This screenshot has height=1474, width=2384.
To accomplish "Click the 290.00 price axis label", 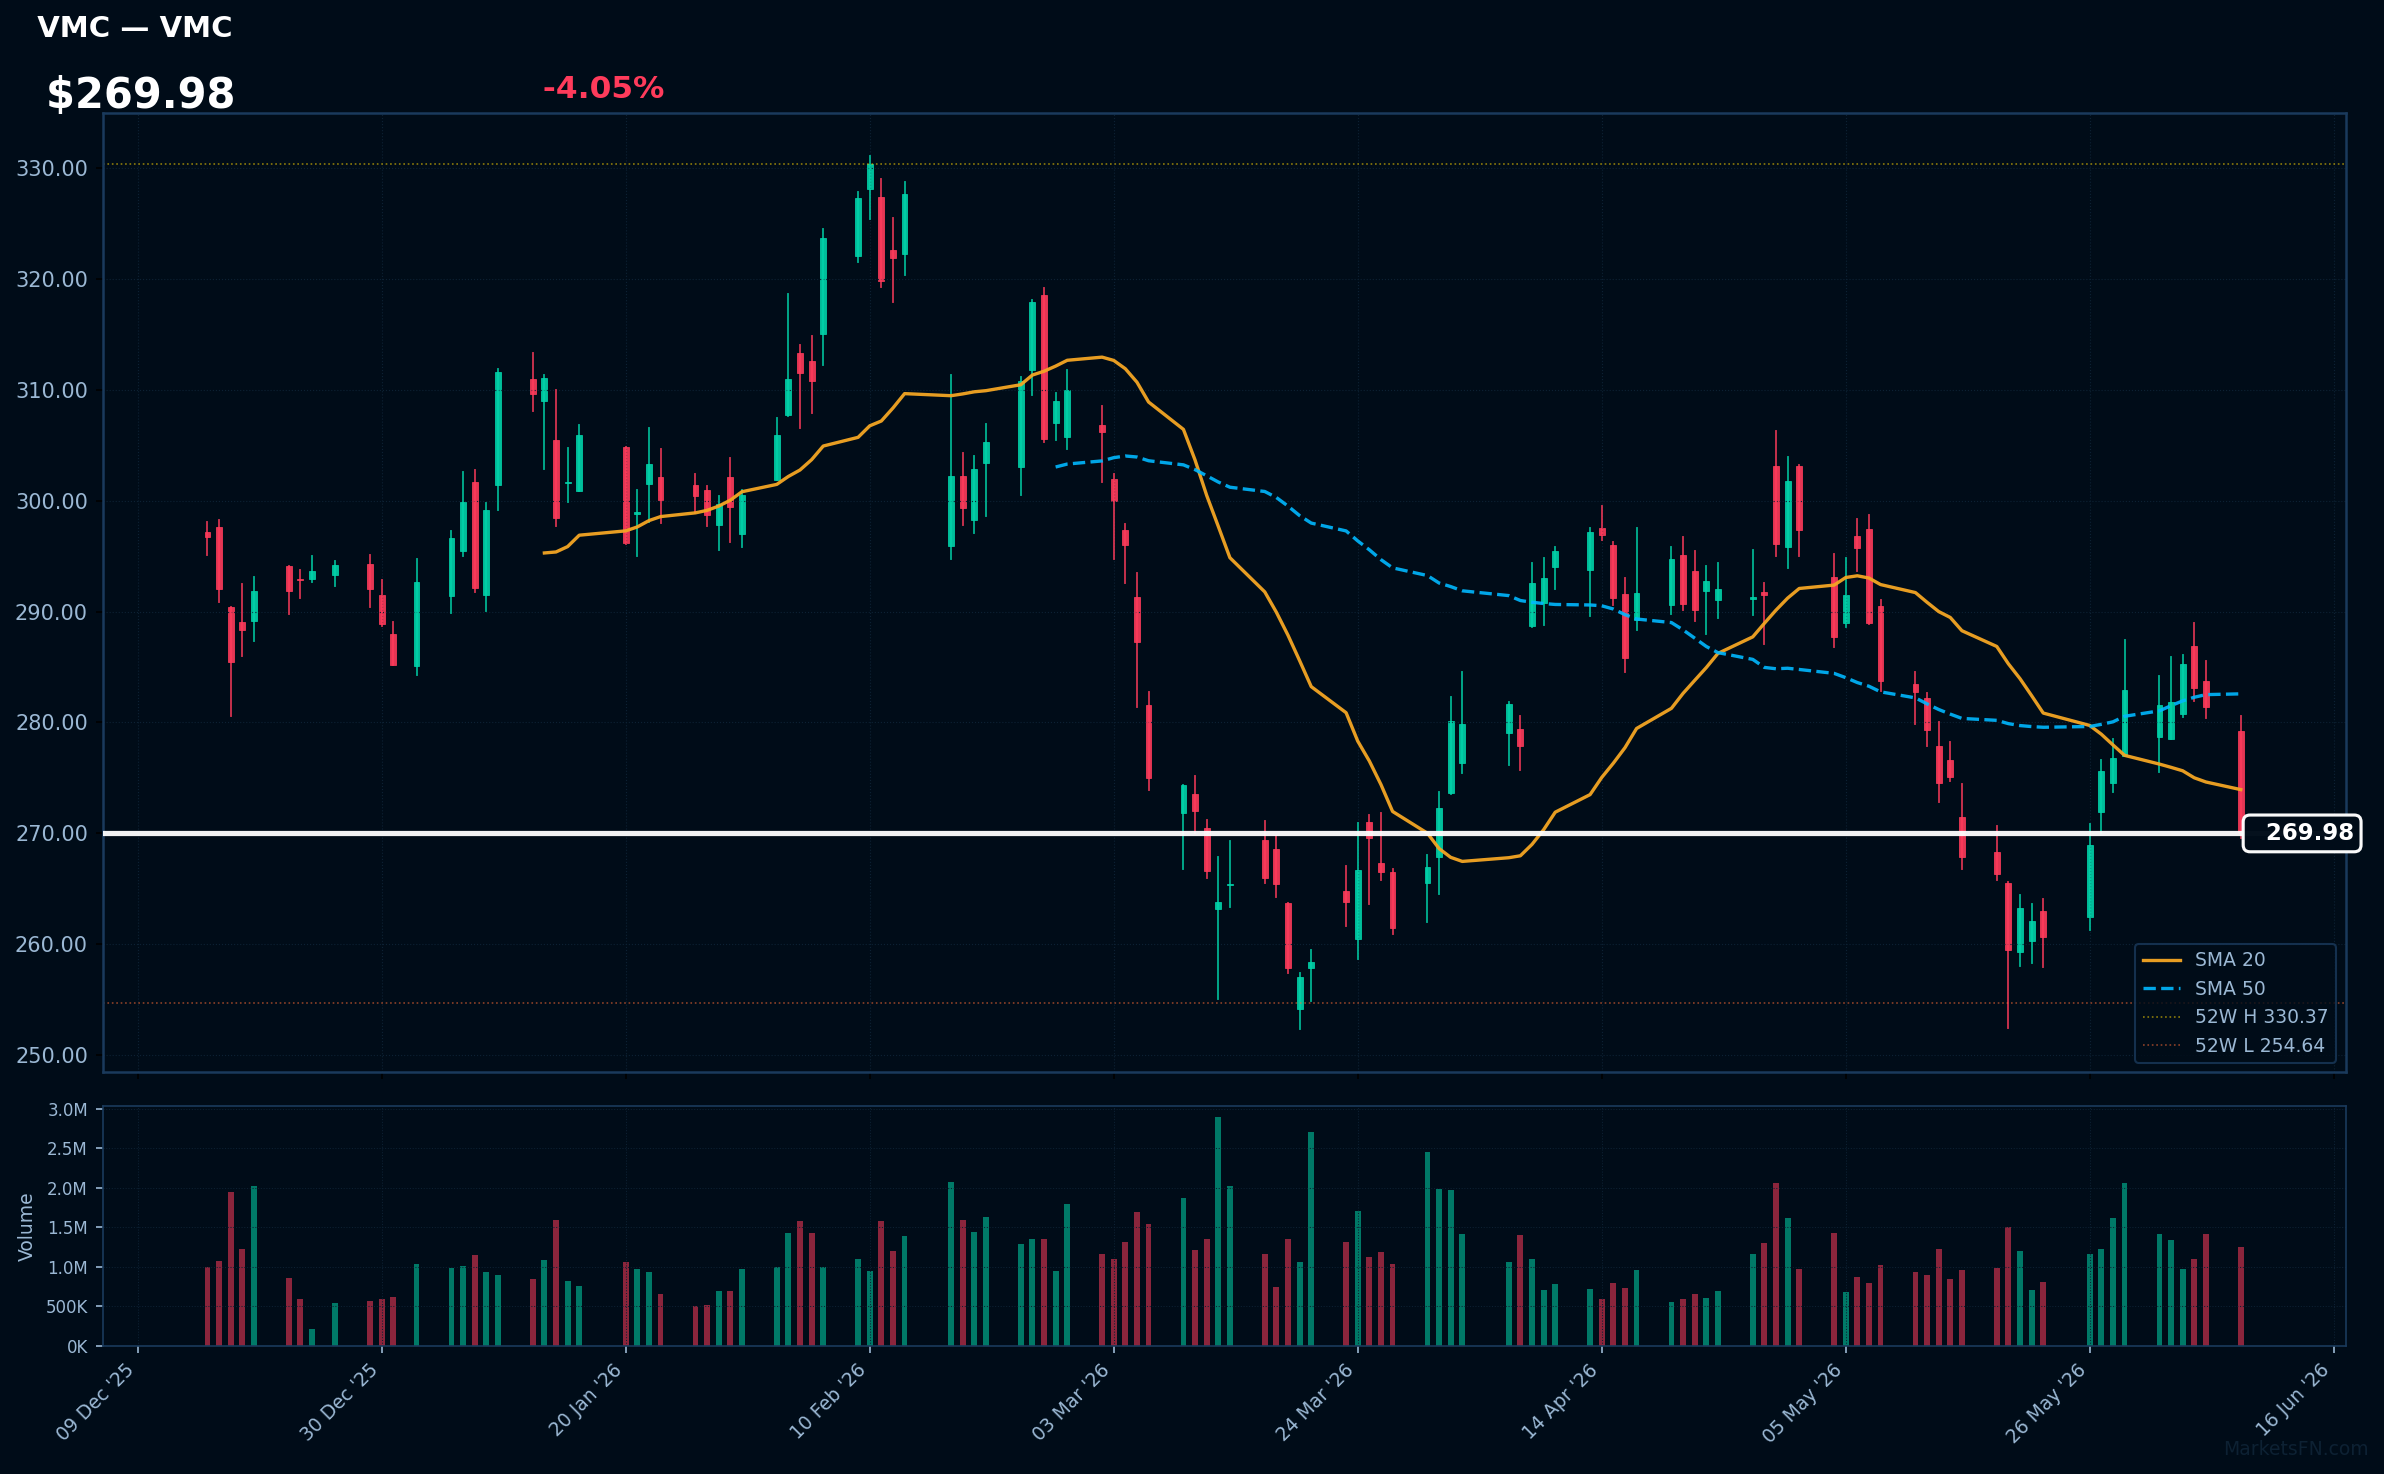I will [x=52, y=612].
